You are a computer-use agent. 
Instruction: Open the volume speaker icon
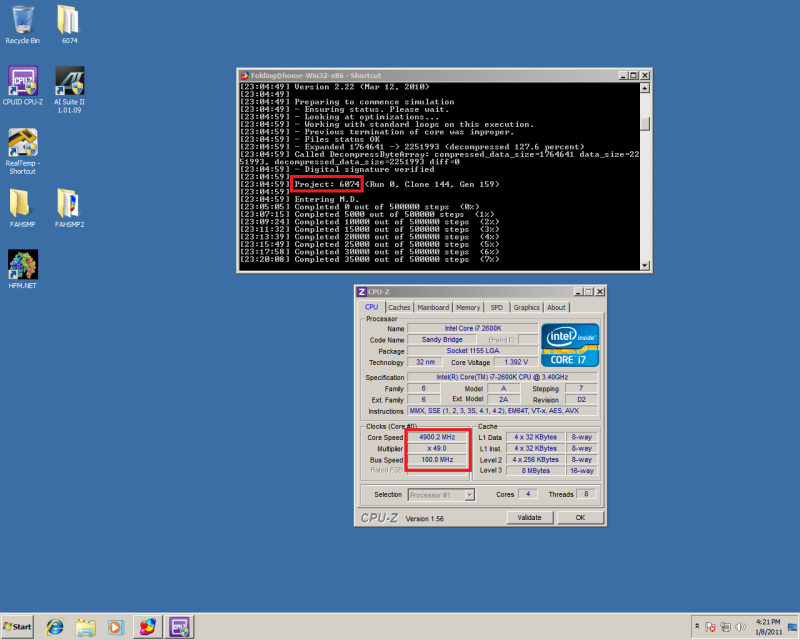tap(740, 627)
